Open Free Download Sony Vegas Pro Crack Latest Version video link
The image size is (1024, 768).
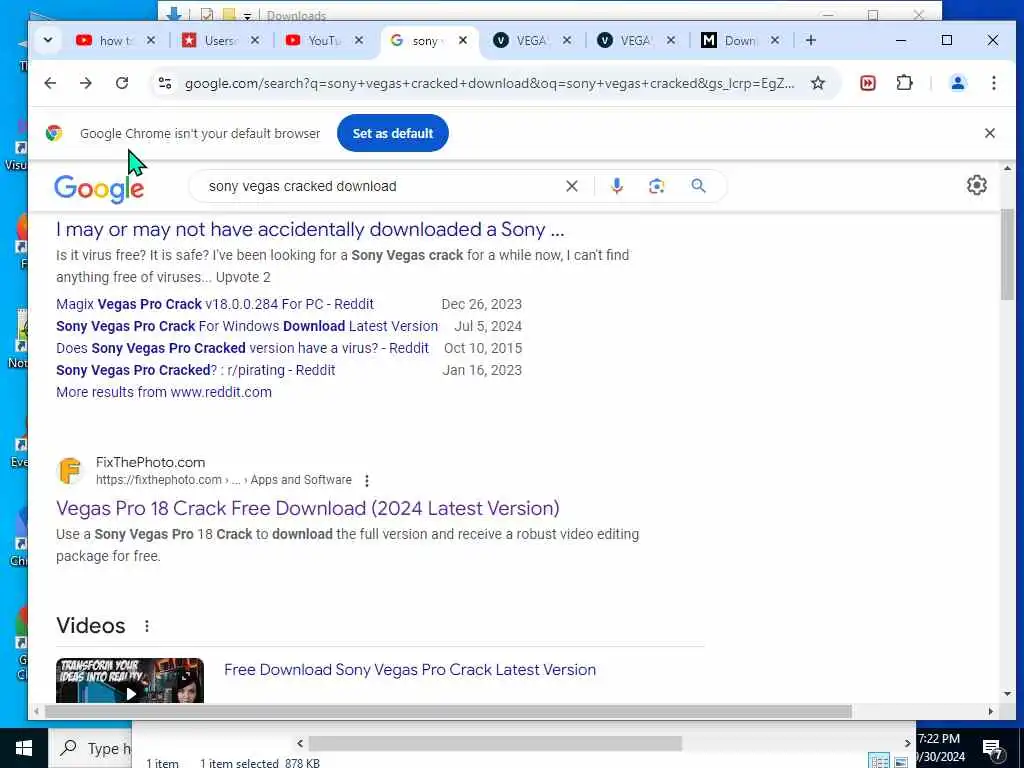coord(410,670)
